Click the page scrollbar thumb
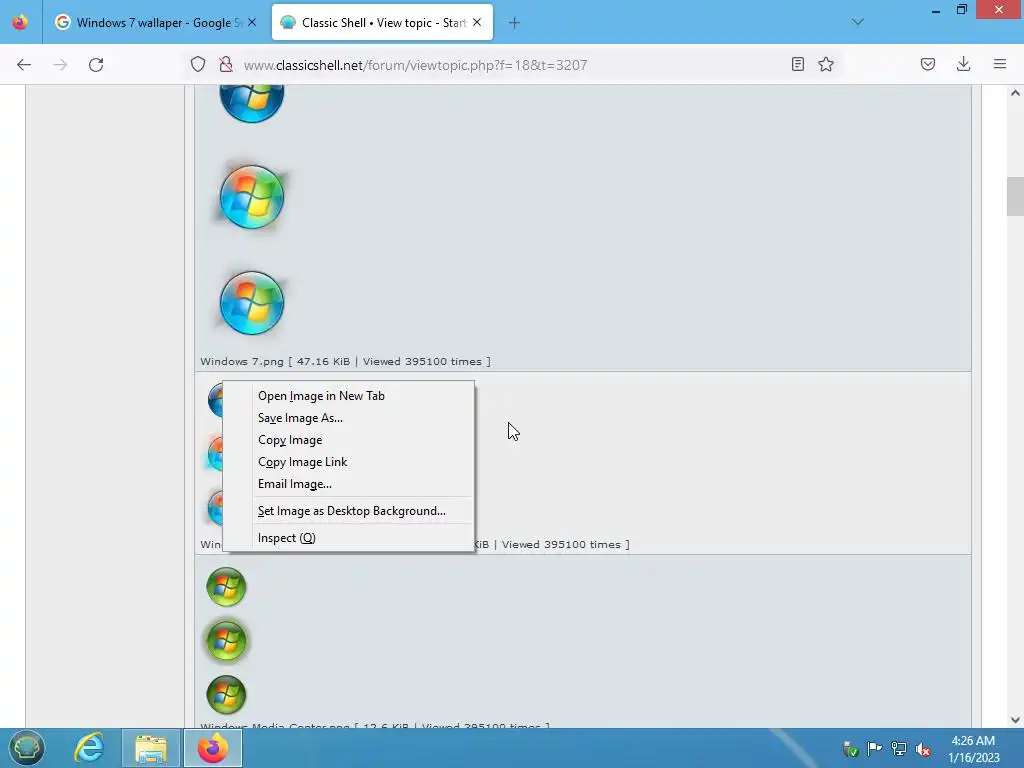 [x=1015, y=196]
